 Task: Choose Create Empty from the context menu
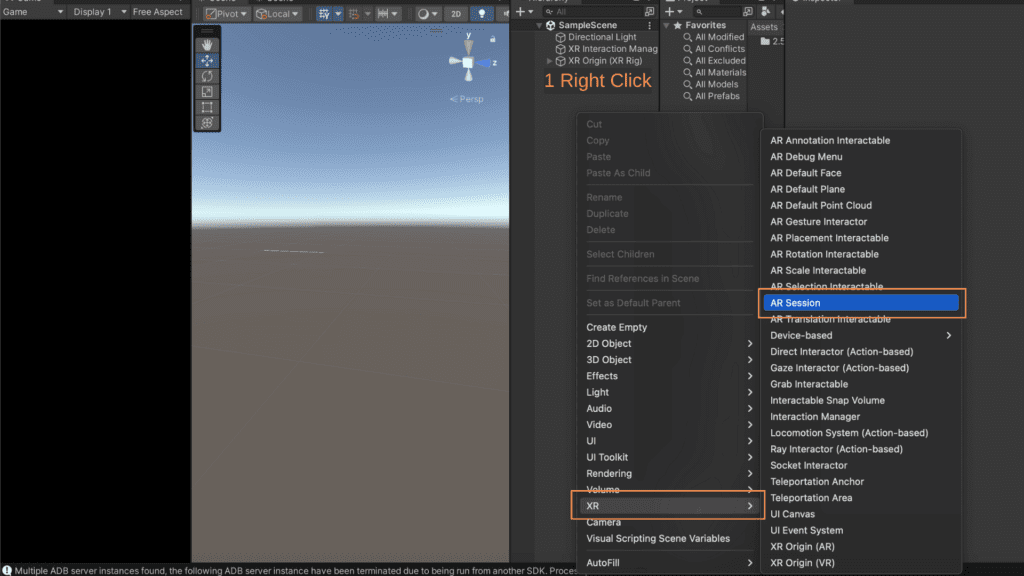click(x=616, y=327)
